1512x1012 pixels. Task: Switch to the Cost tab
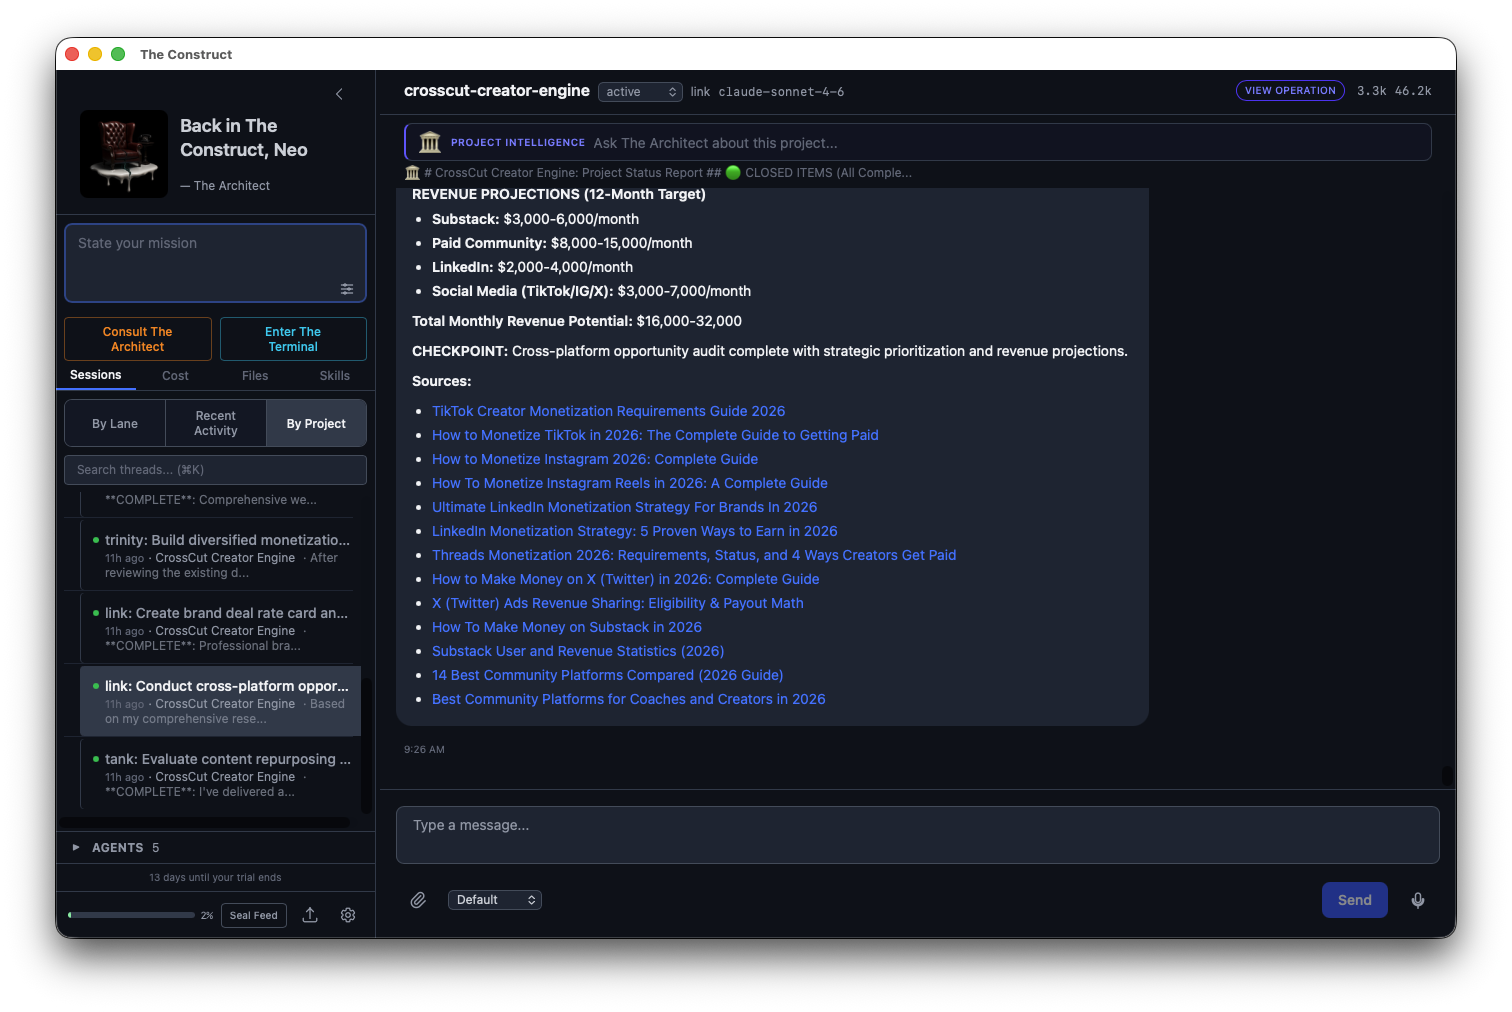[x=175, y=376]
